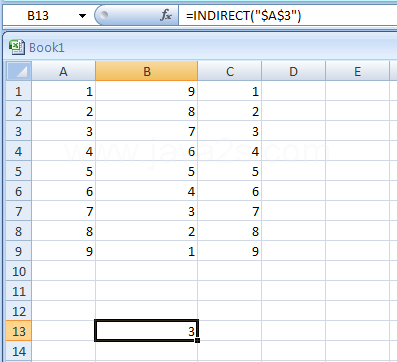Viewport: 397px width, 362px height.
Task: Click the formula bar expand circle handle
Action: click(x=104, y=15)
